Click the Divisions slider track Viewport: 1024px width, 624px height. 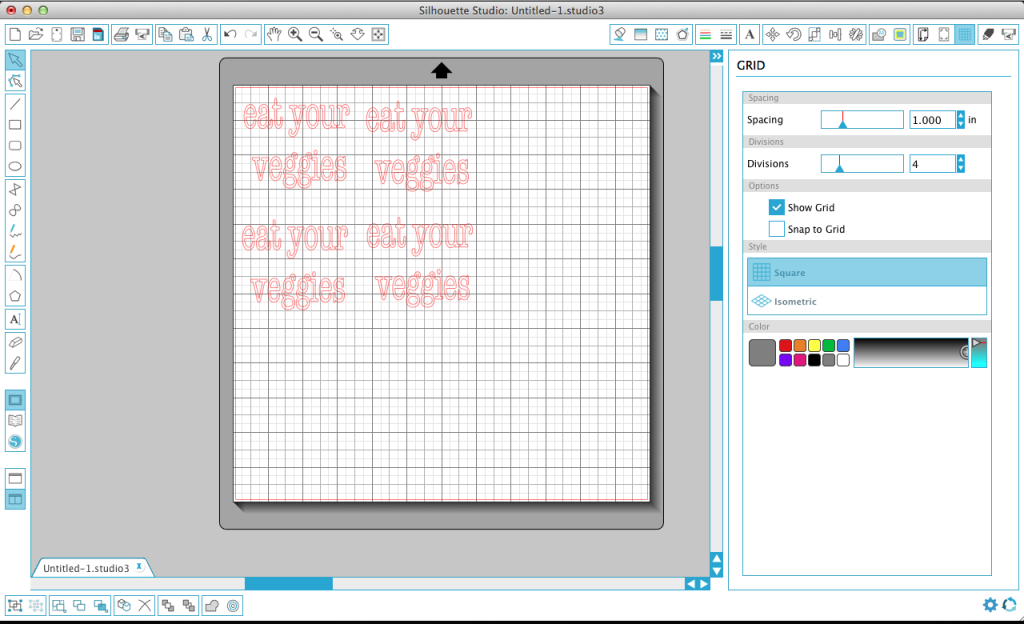point(862,163)
